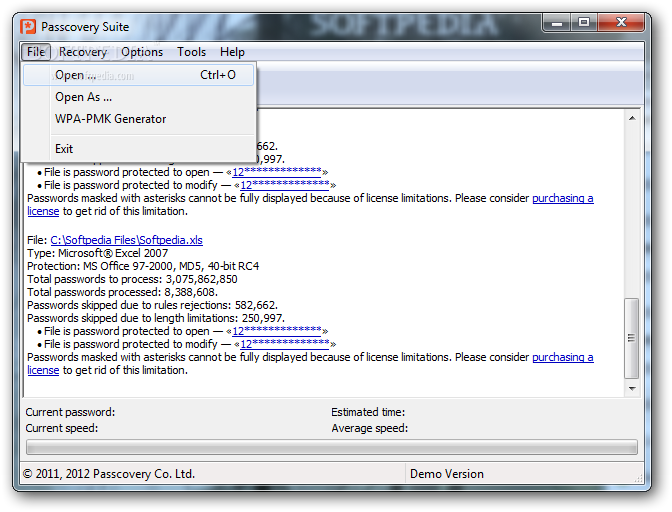Click first entry's password to modify link

285,185
